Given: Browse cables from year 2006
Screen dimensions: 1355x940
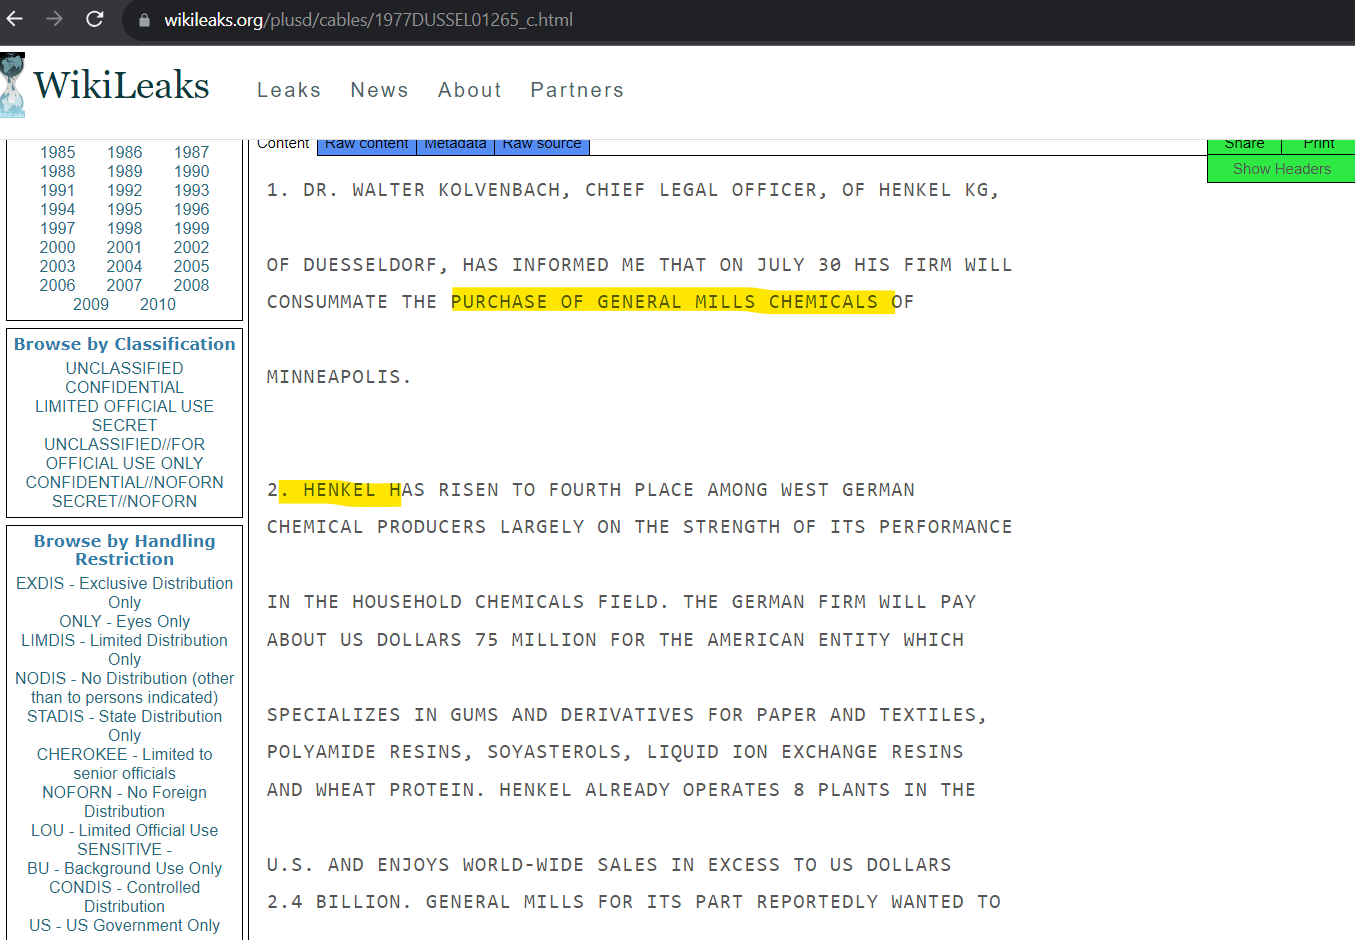Looking at the screenshot, I should [x=58, y=285].
